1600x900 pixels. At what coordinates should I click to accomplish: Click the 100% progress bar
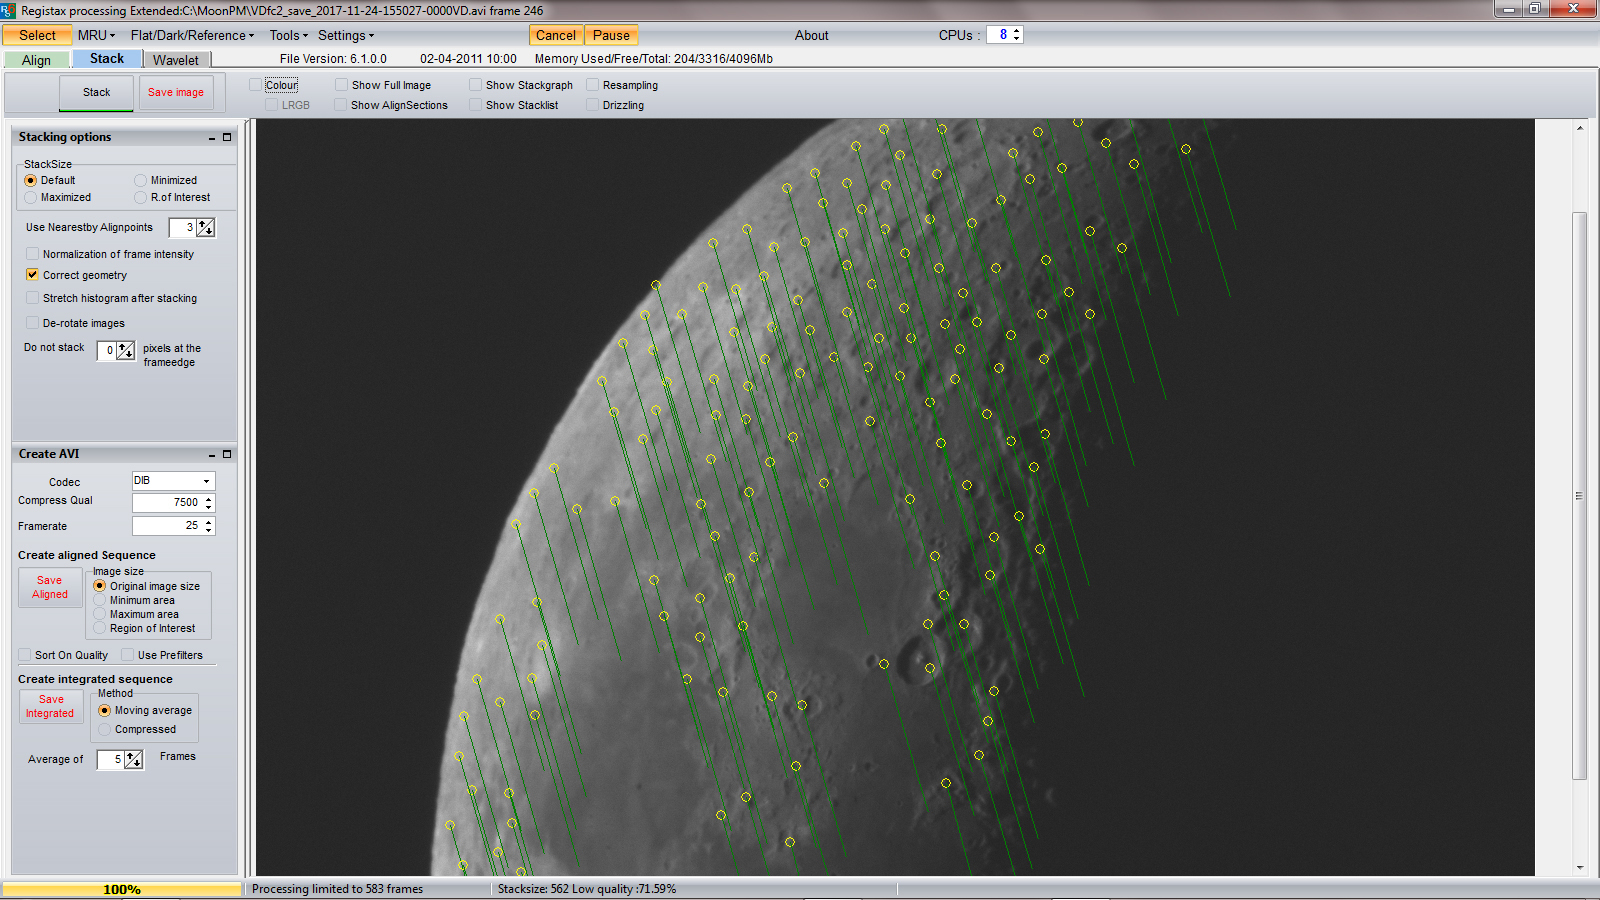coord(122,889)
